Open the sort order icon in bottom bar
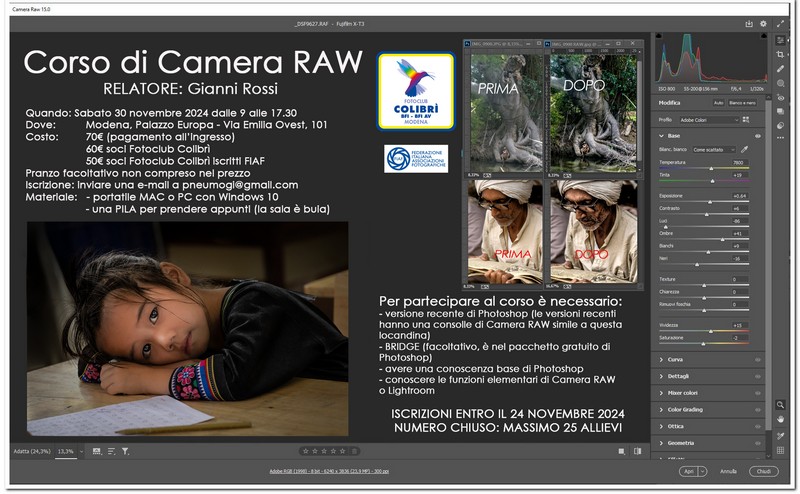800x494 pixels. (x=111, y=451)
